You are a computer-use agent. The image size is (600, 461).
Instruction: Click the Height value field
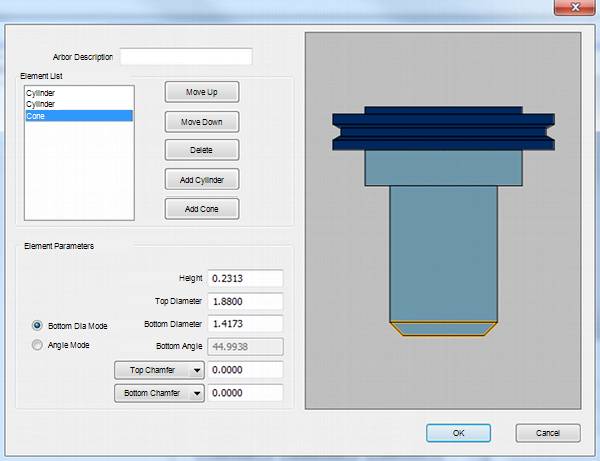[x=245, y=278]
